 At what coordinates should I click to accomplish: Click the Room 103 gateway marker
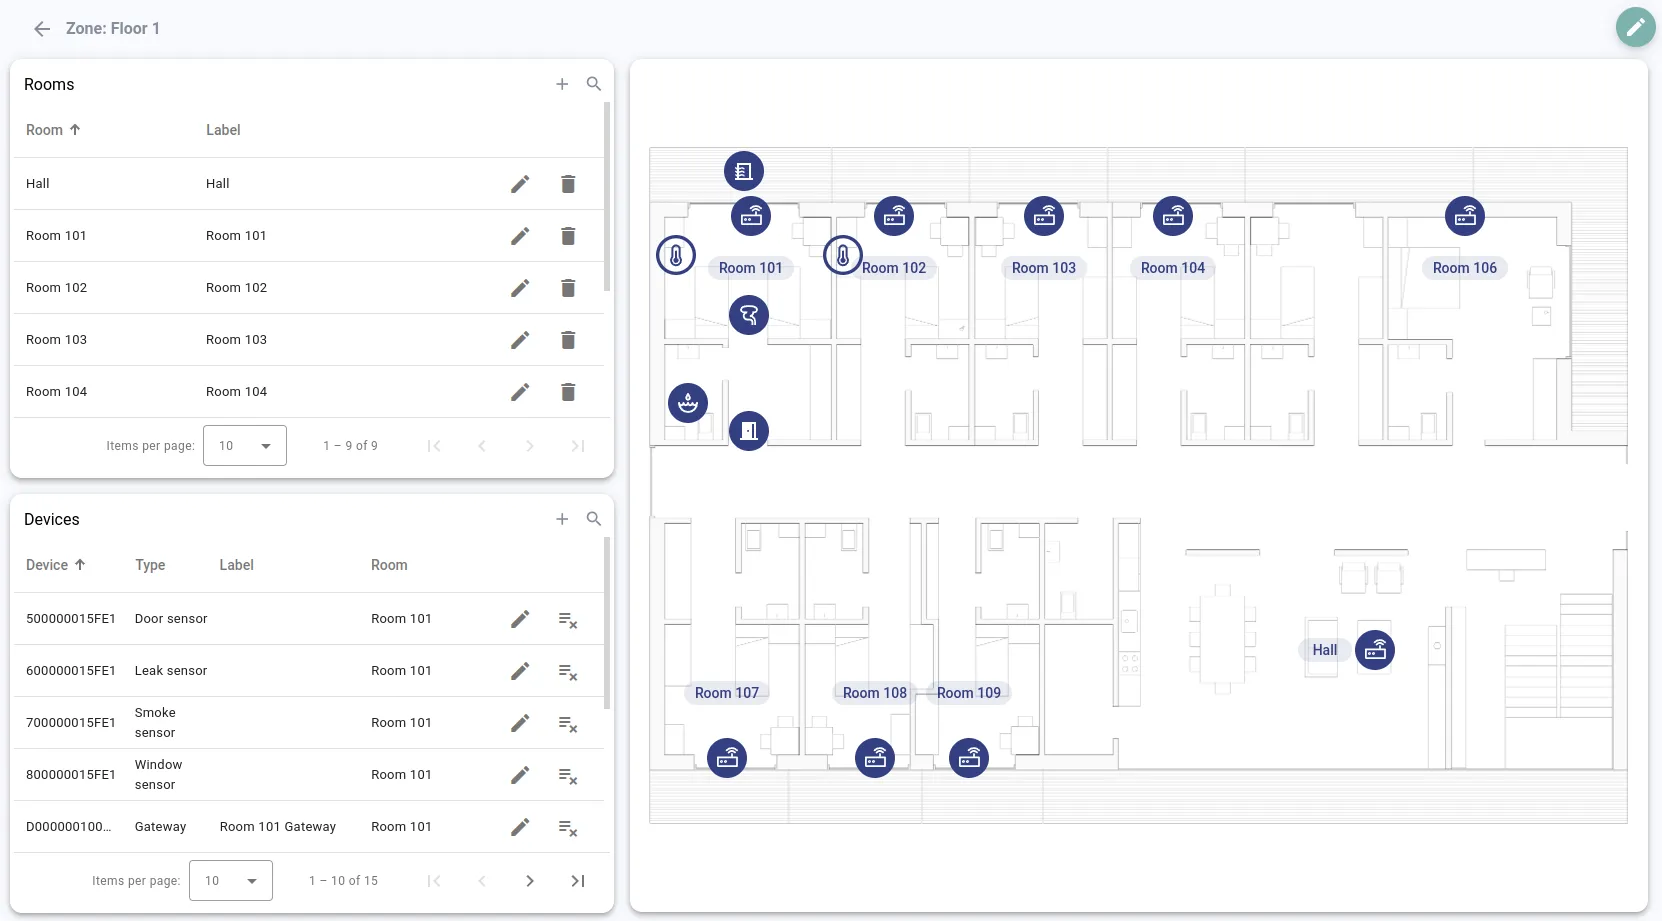tap(1044, 216)
